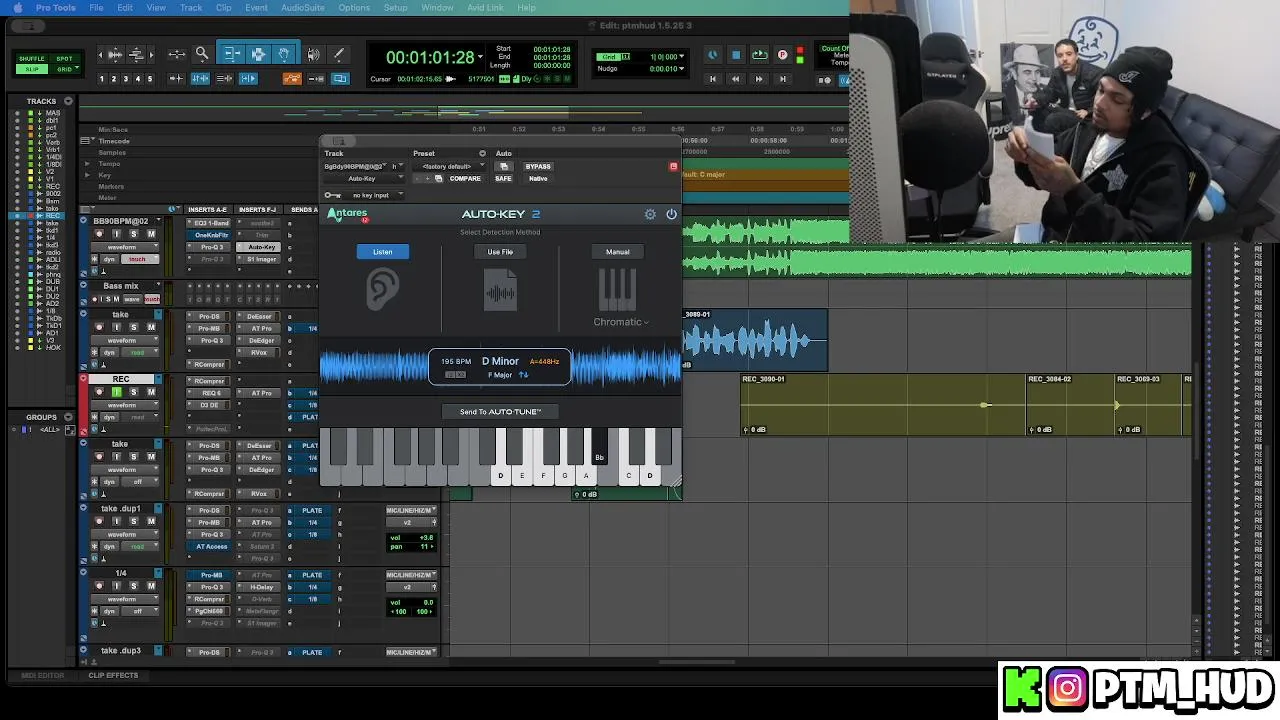Select the Trim tool in toolbar
1280x720 pixels.
232,54
